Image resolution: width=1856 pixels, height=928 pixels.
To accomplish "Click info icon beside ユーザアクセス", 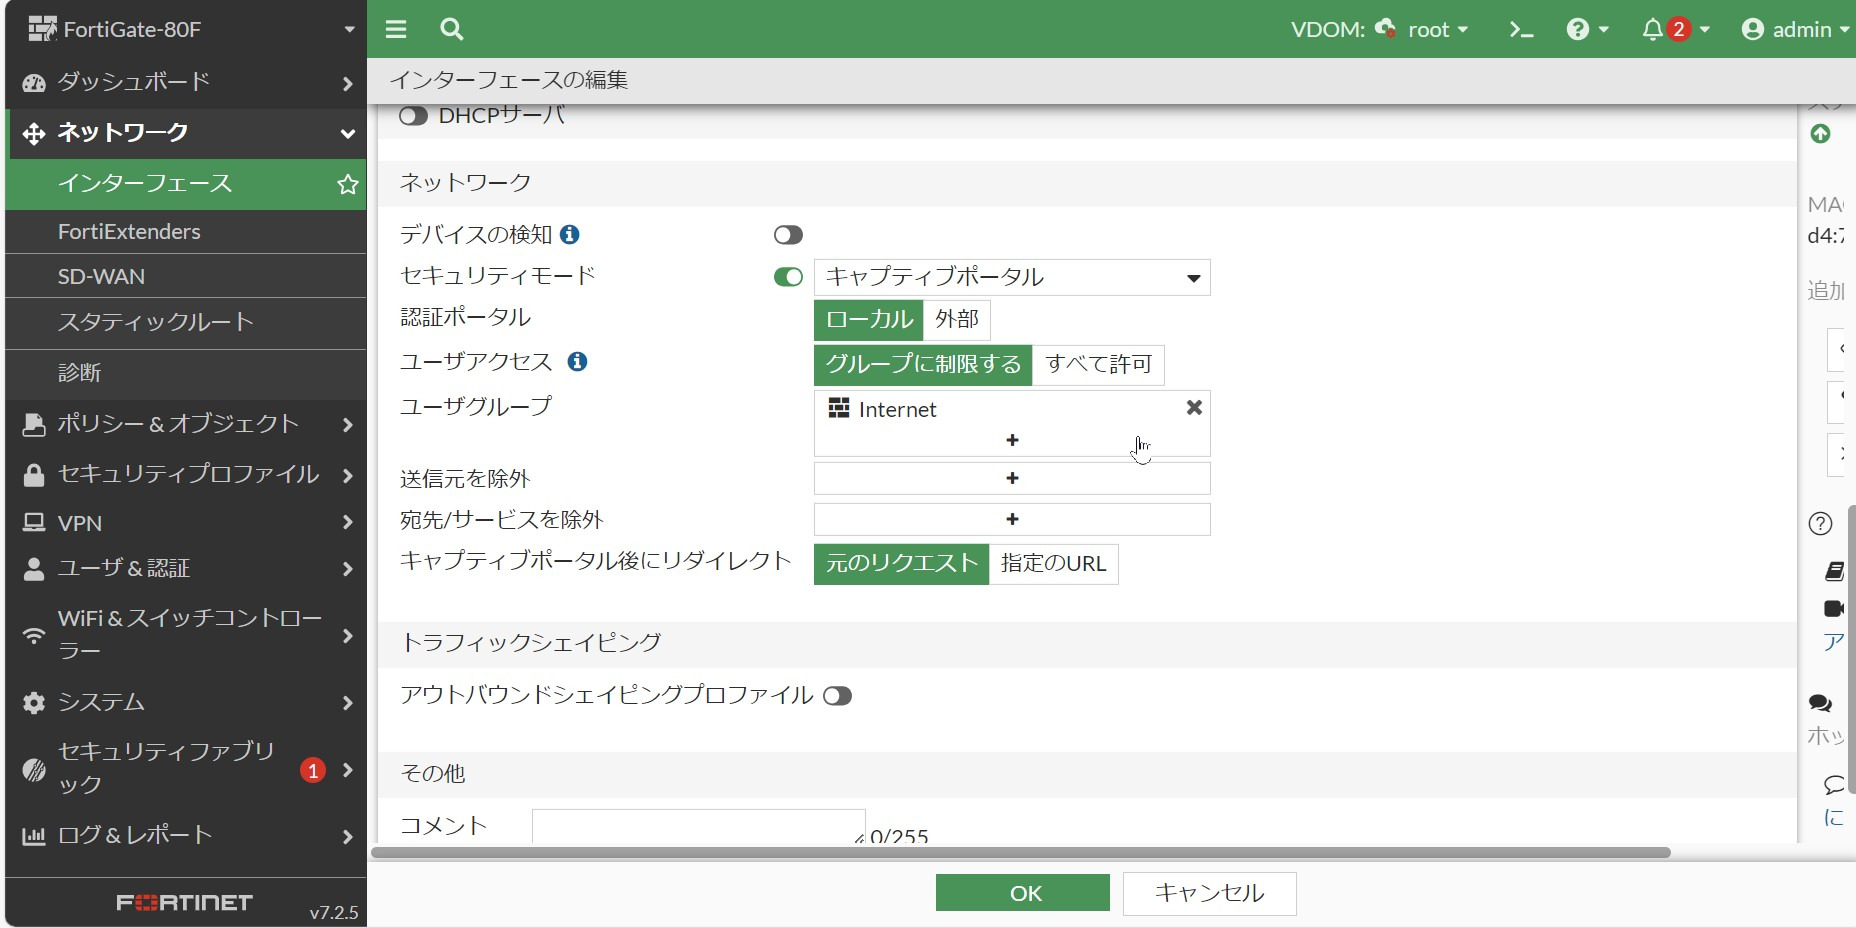I will pyautogui.click(x=577, y=362).
